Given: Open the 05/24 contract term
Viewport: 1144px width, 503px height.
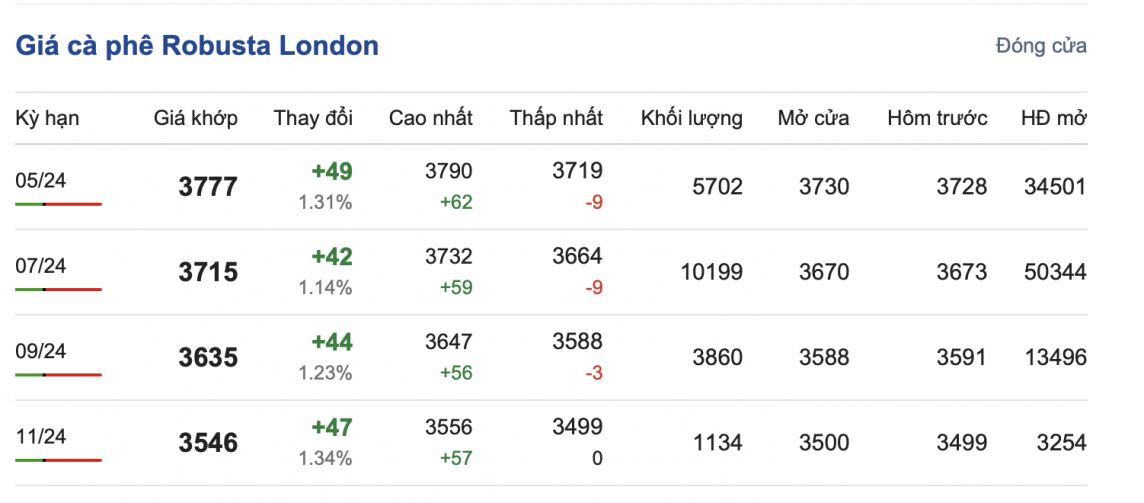Looking at the screenshot, I should (40, 180).
